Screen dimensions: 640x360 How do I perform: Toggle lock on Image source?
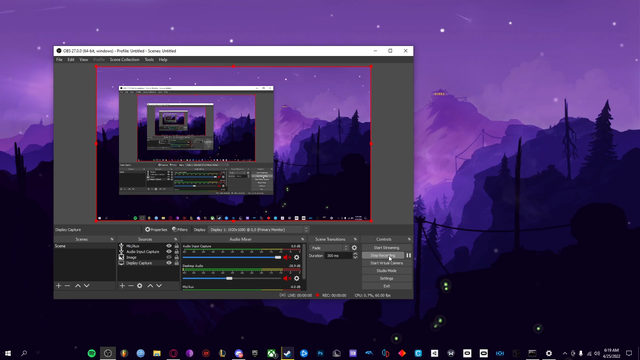tap(176, 258)
